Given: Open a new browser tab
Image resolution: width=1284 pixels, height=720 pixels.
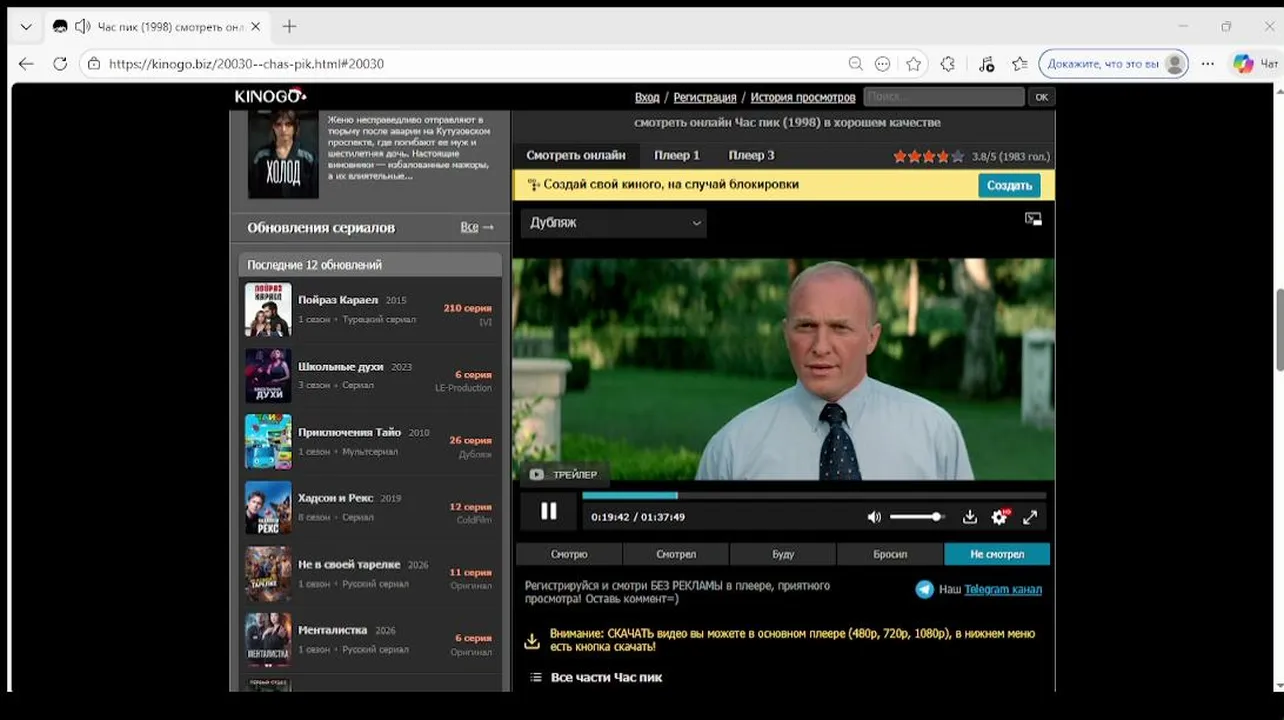Looking at the screenshot, I should point(290,26).
